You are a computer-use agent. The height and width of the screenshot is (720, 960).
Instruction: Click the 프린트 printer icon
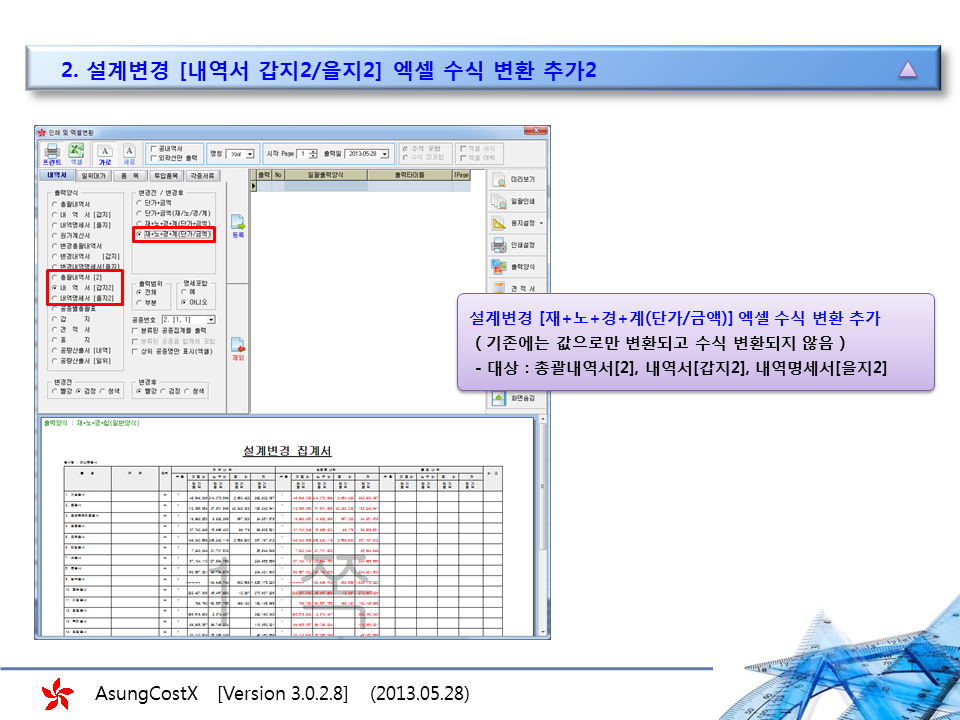(52, 153)
